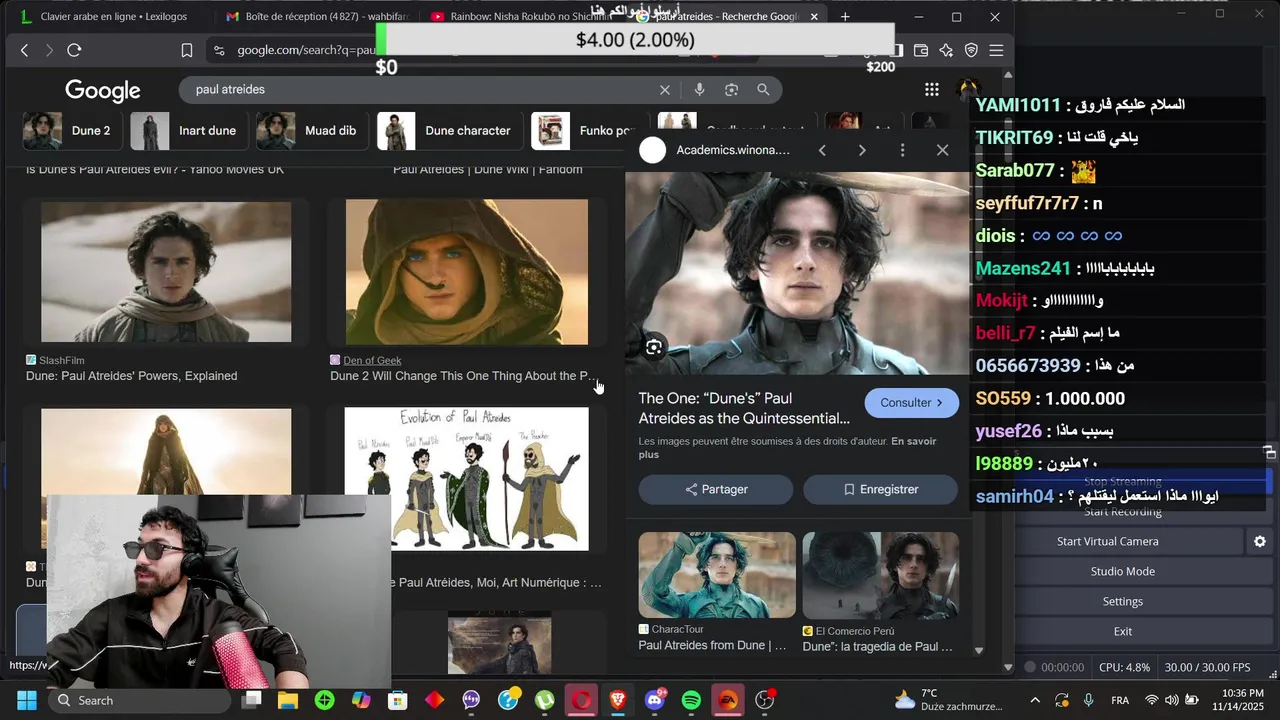Viewport: 1280px width, 720px height.
Task: Open Dune: Paul Atreides' Powers, Explained result
Action: tap(131, 376)
